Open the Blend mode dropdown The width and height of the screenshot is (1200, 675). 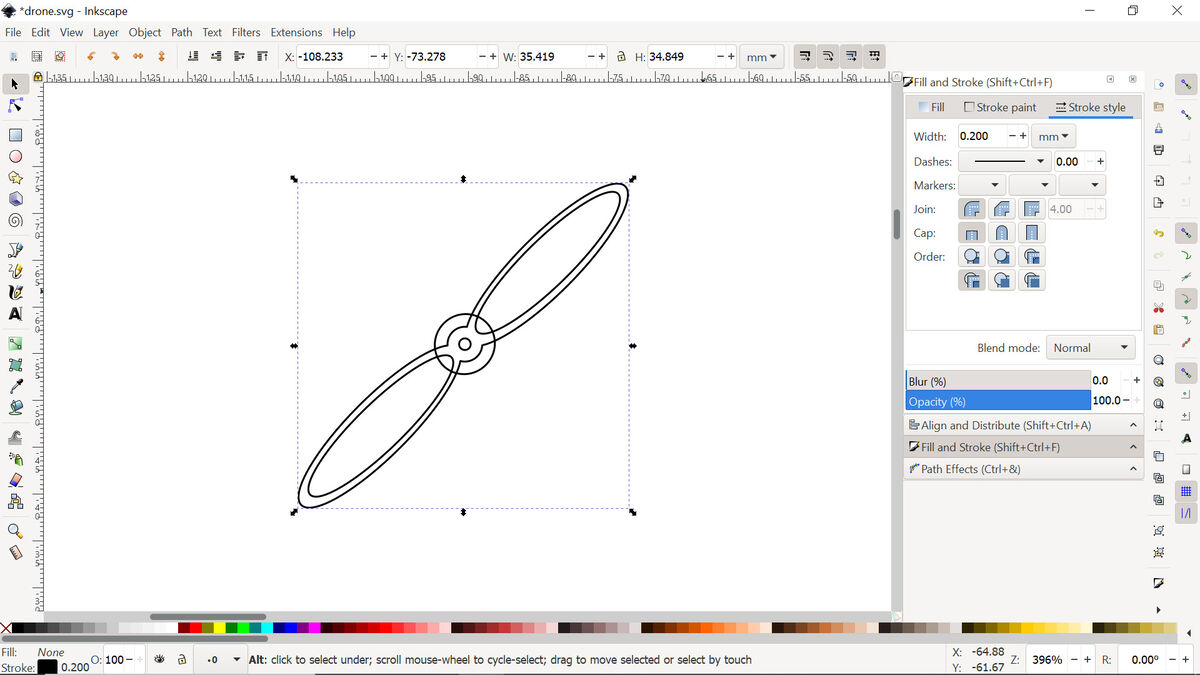[x=1090, y=348]
